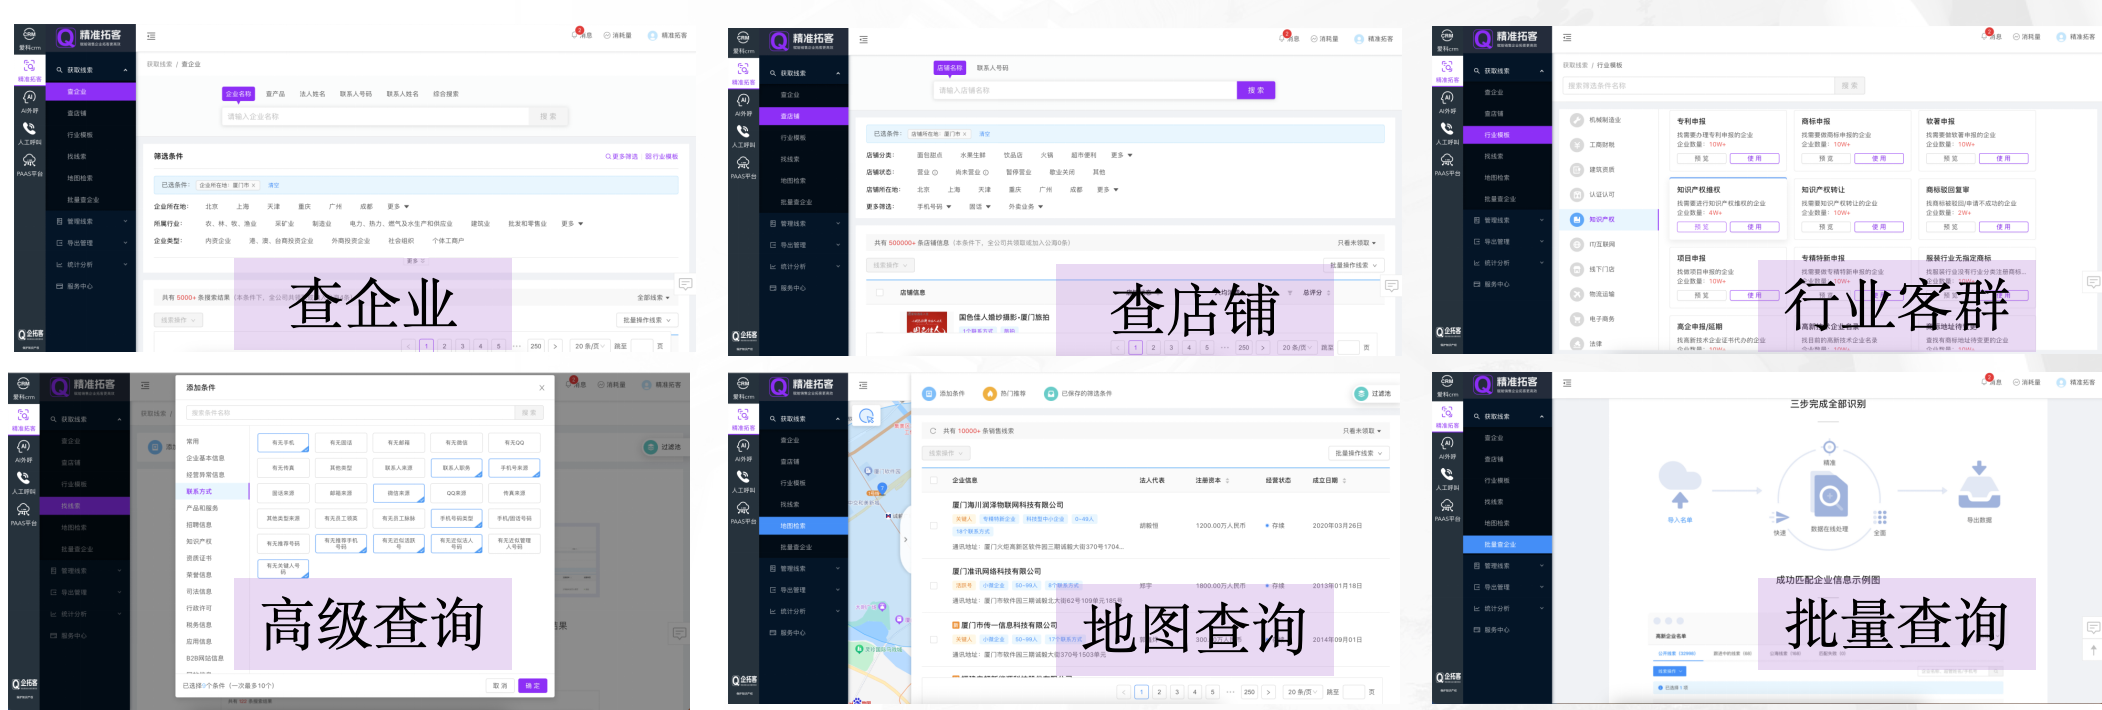Choose the 物流运输 industry icon
Image resolution: width=2102 pixels, height=710 pixels.
[x=1577, y=294]
